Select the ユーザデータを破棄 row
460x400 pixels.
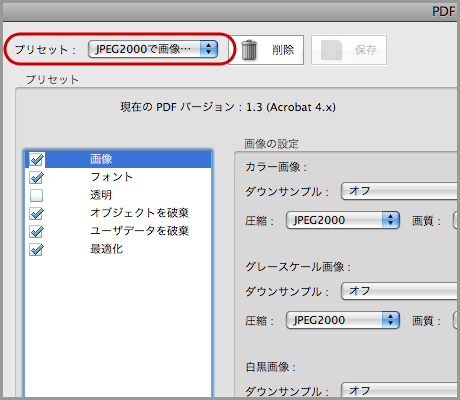[118, 231]
